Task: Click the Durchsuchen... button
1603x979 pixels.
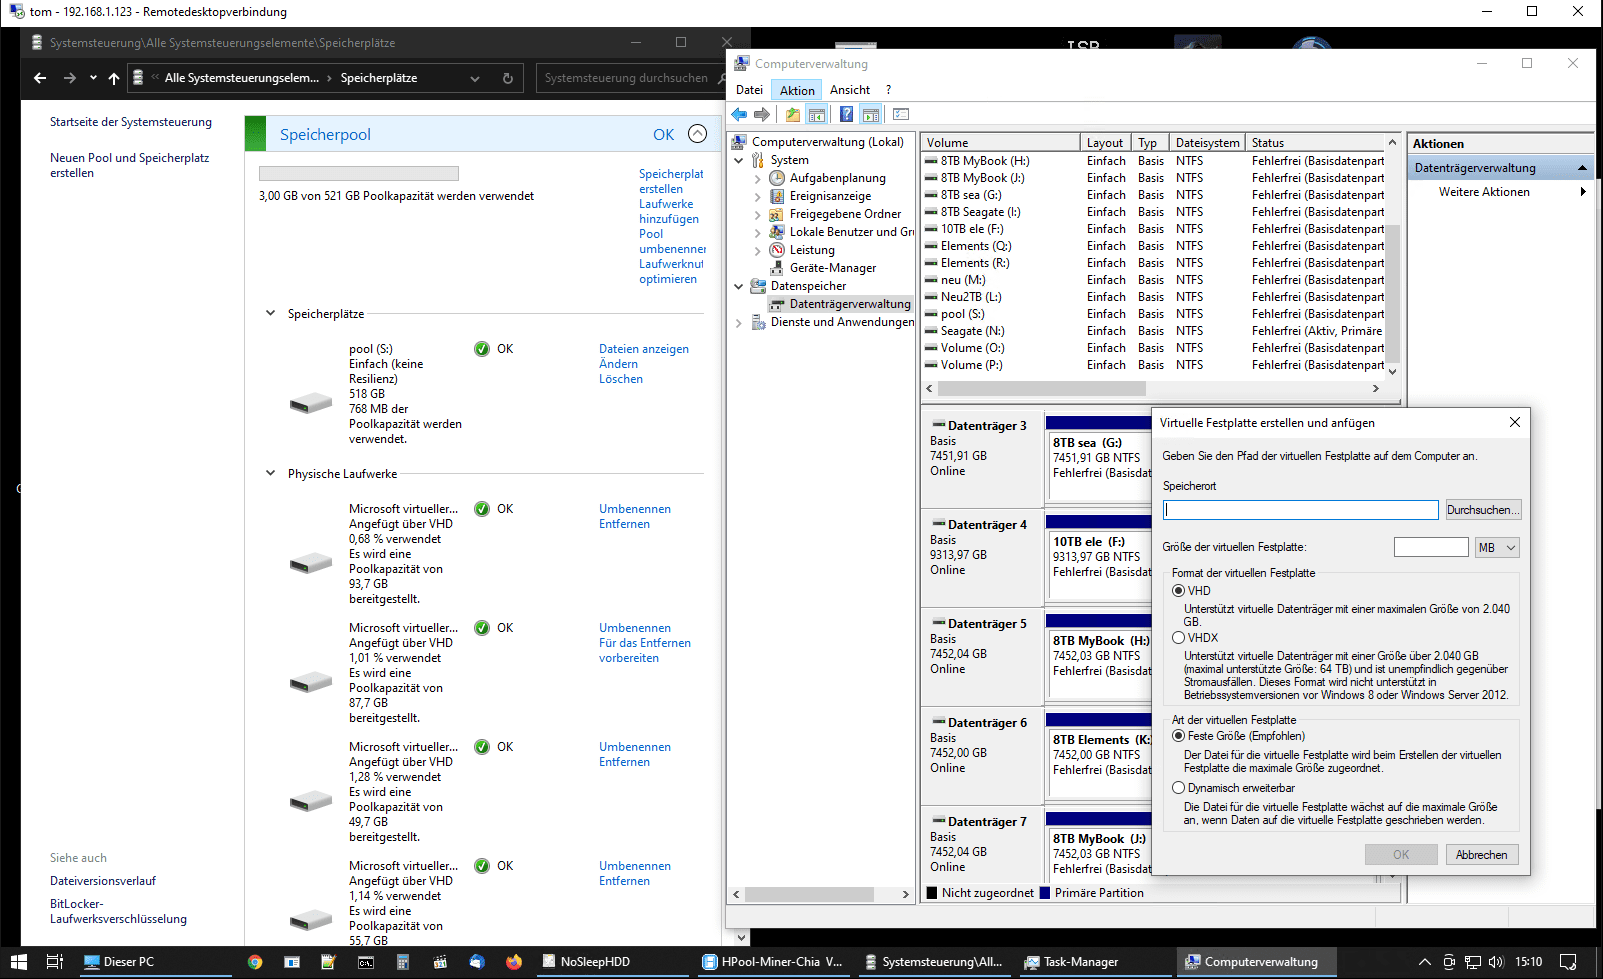Action: (1483, 510)
